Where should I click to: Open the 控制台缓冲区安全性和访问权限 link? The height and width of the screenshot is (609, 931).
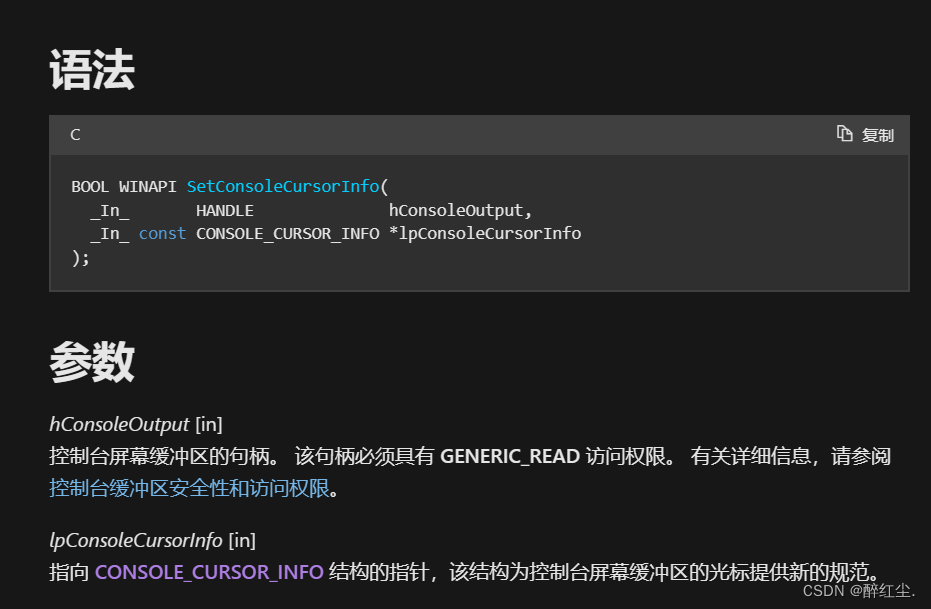click(x=189, y=489)
